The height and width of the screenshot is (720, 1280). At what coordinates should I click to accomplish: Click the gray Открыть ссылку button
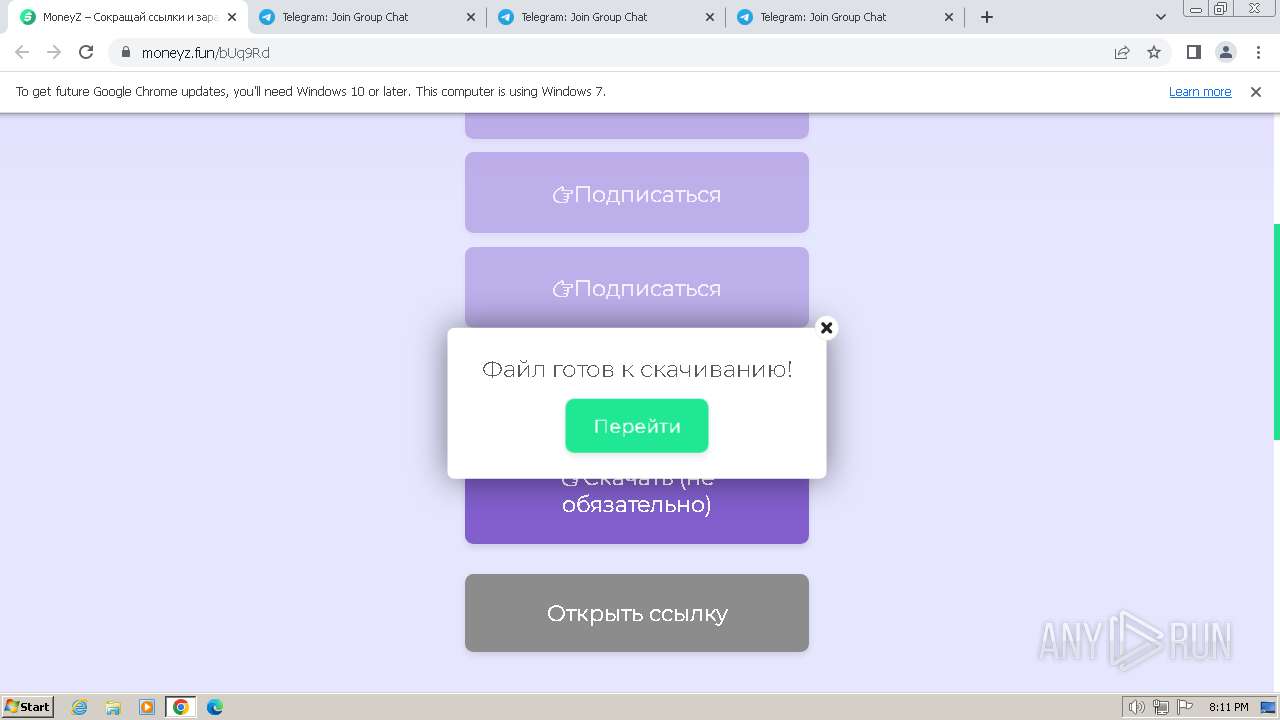tap(637, 613)
